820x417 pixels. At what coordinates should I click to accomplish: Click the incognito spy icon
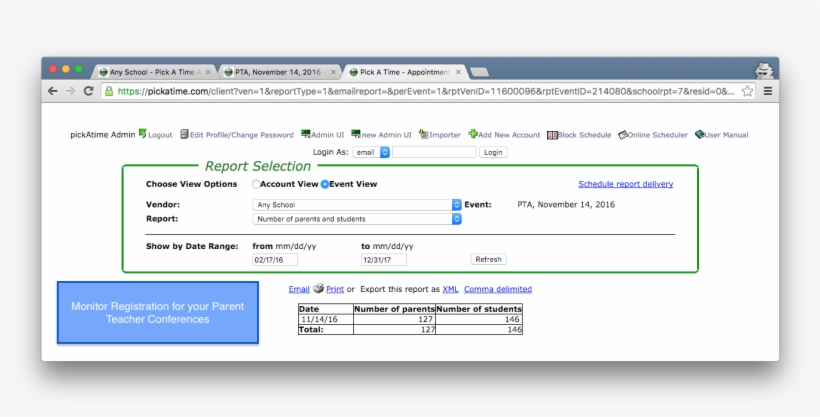click(764, 70)
